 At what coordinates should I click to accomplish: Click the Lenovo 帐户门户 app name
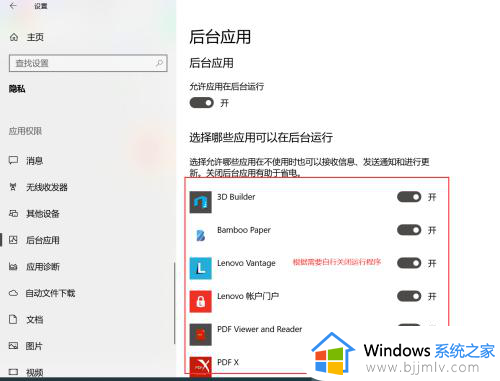tap(248, 296)
